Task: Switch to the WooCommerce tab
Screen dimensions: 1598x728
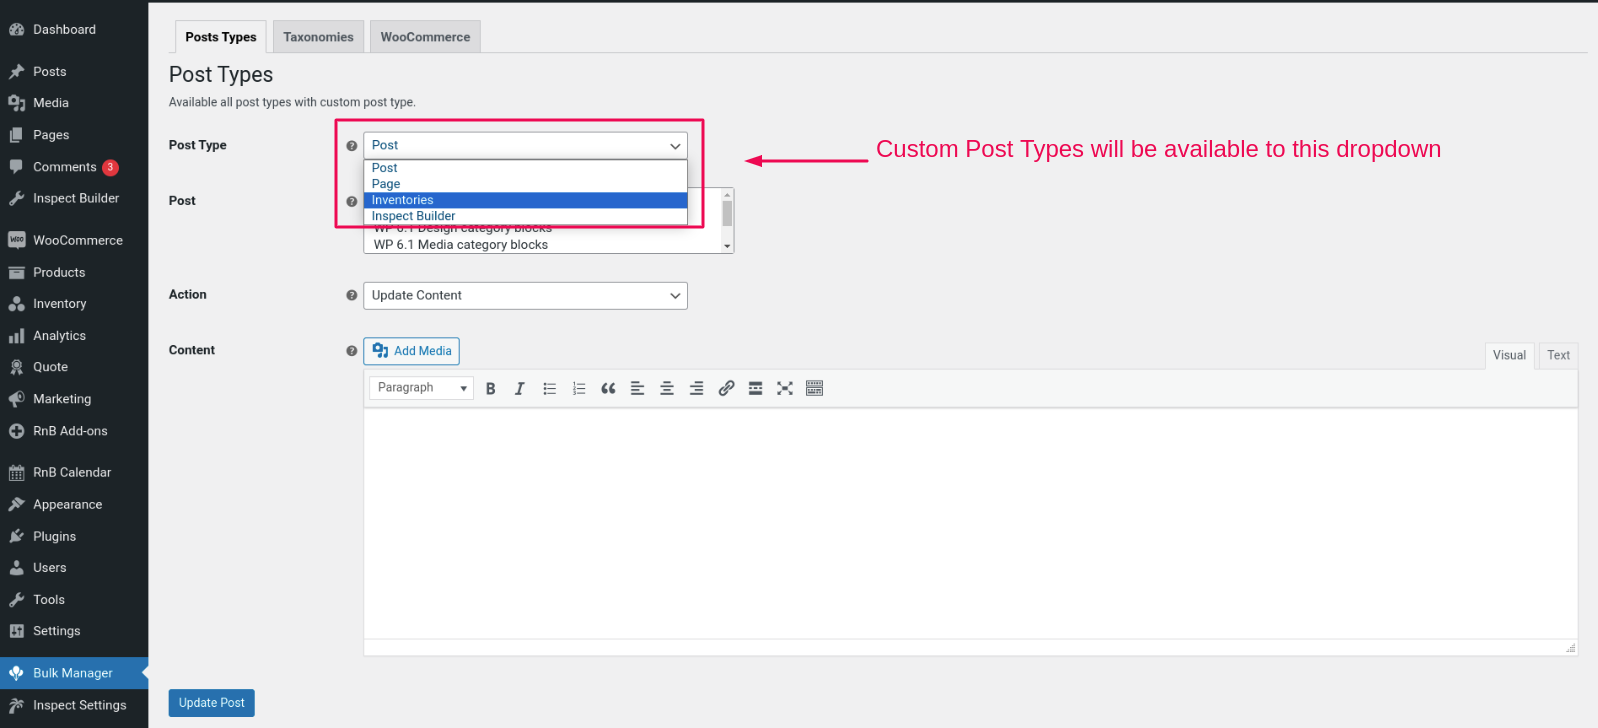Action: (425, 37)
